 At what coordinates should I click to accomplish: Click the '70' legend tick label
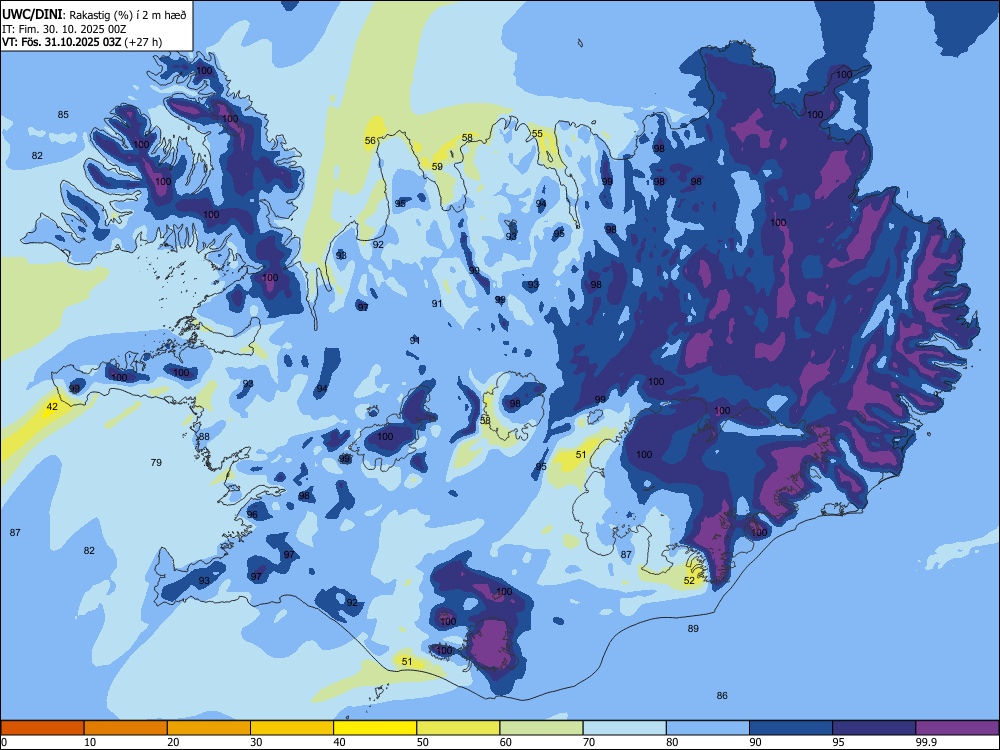tap(589, 742)
